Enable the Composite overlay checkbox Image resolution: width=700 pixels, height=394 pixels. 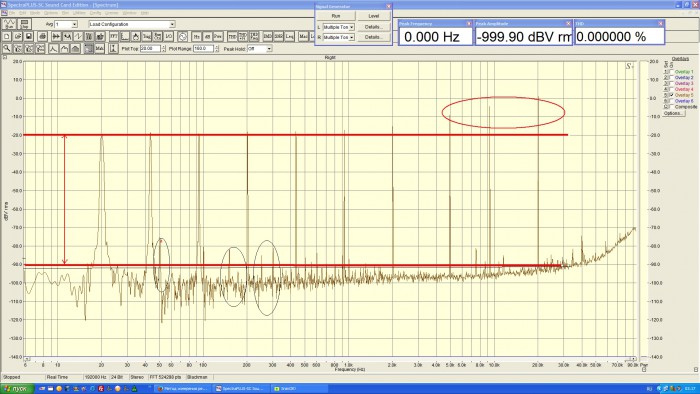point(672,107)
